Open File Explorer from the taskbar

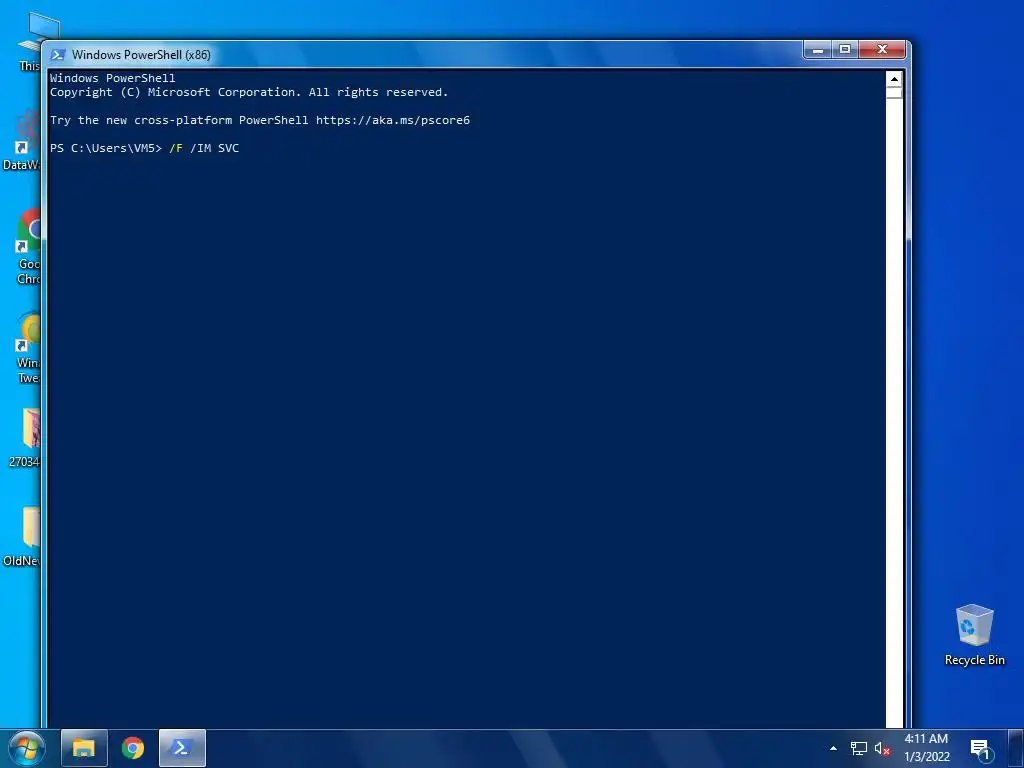[x=84, y=748]
